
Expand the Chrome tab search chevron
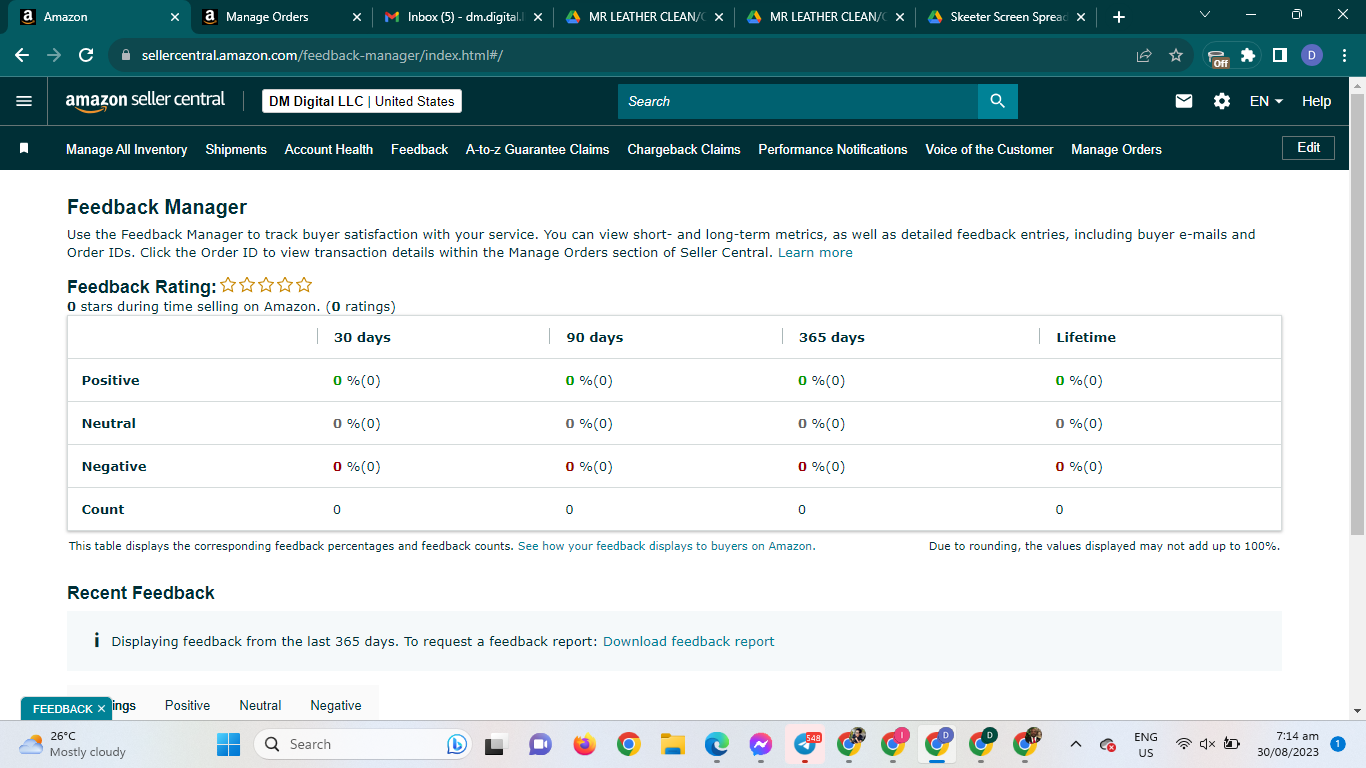1204,15
